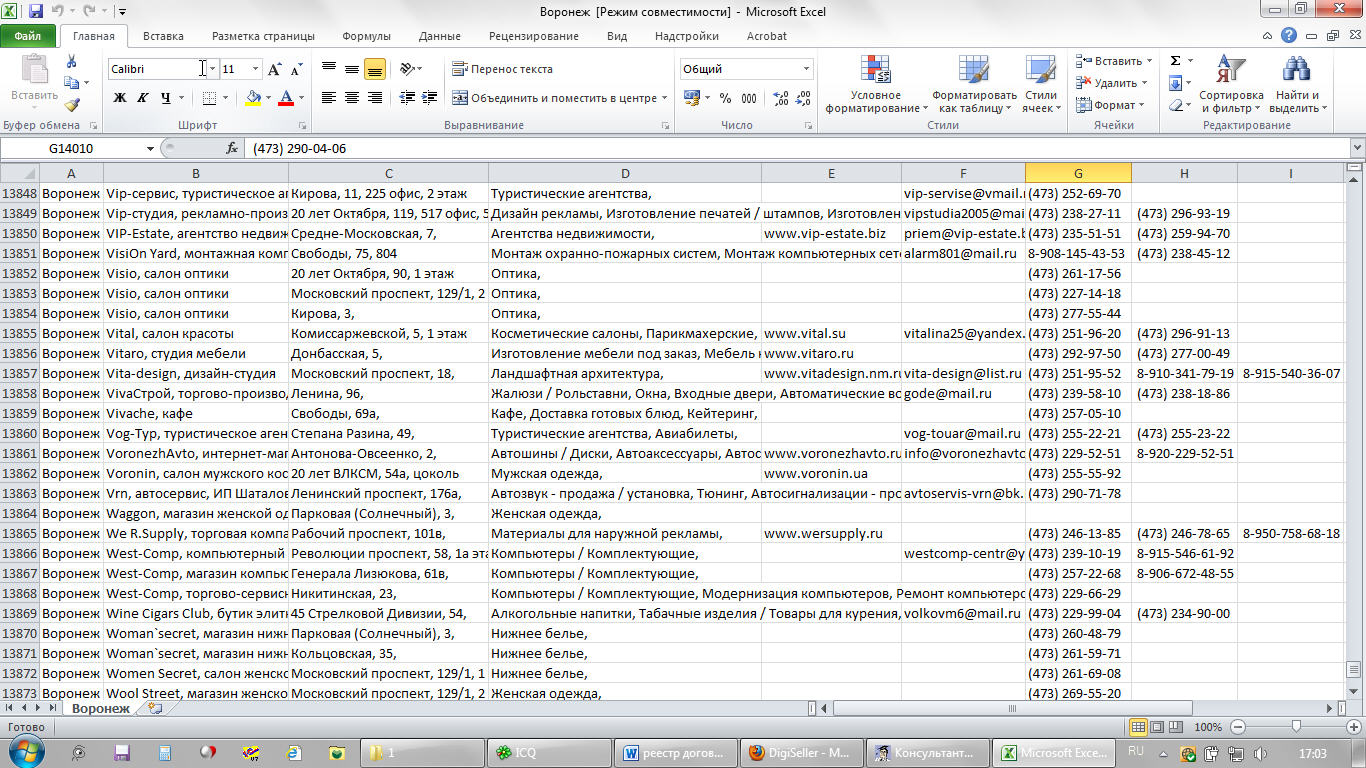Center text horizontally in the cell

pyautogui.click(x=352, y=97)
